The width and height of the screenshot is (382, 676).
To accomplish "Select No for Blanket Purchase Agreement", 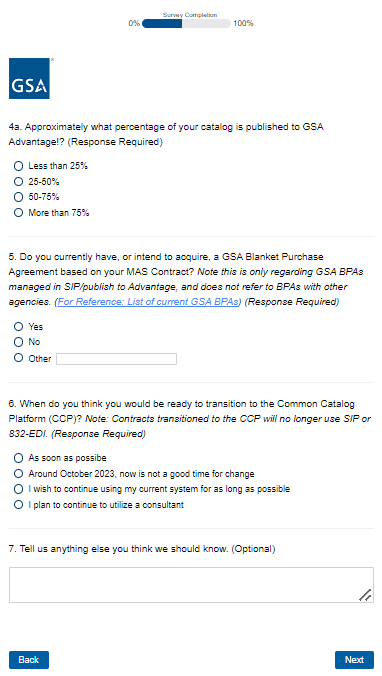I will (18, 342).
